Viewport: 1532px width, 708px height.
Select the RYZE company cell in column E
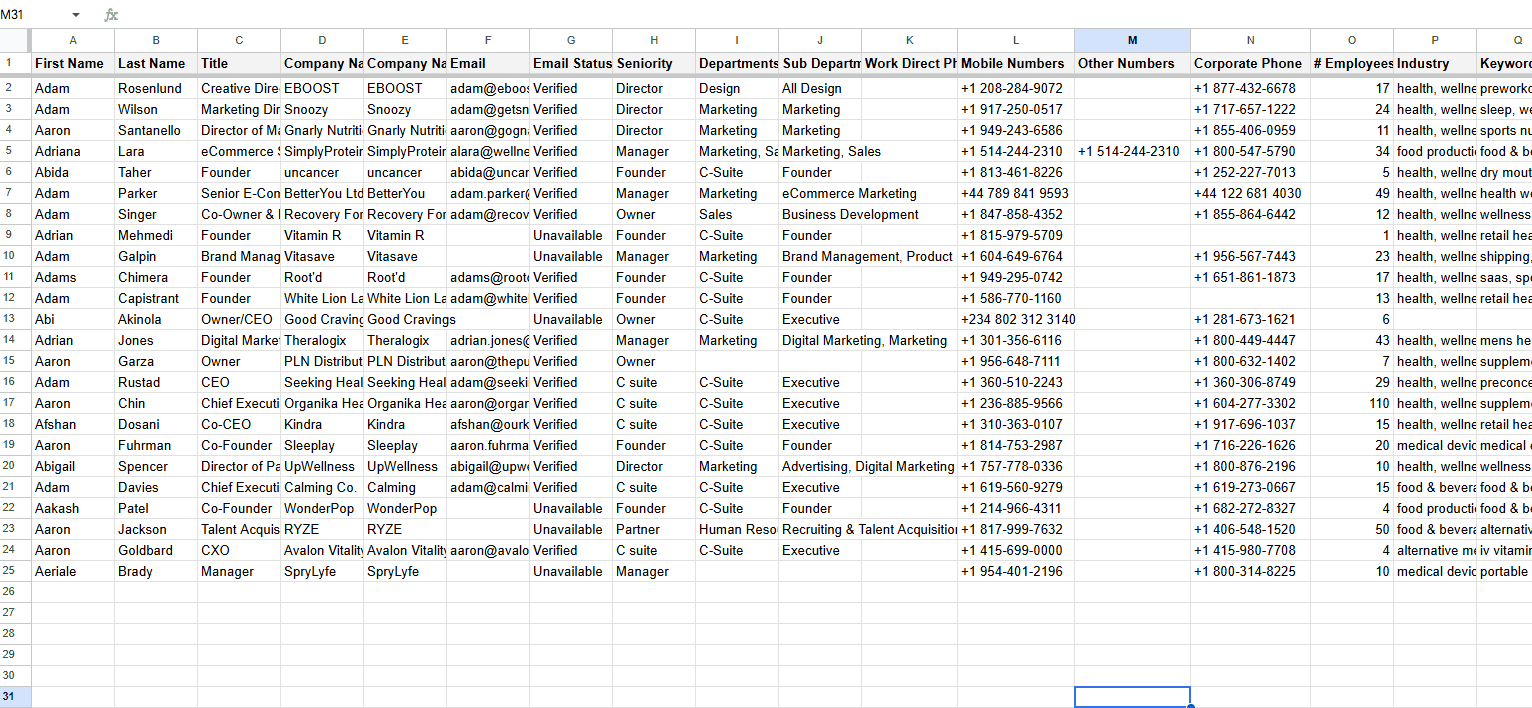pyautogui.click(x=405, y=529)
